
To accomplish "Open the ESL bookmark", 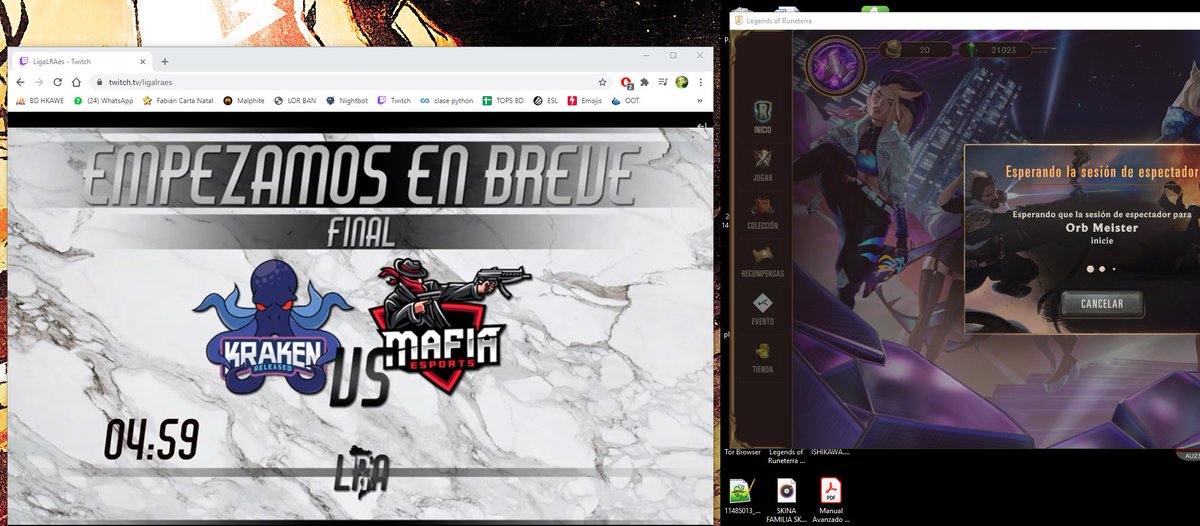I will (546, 101).
